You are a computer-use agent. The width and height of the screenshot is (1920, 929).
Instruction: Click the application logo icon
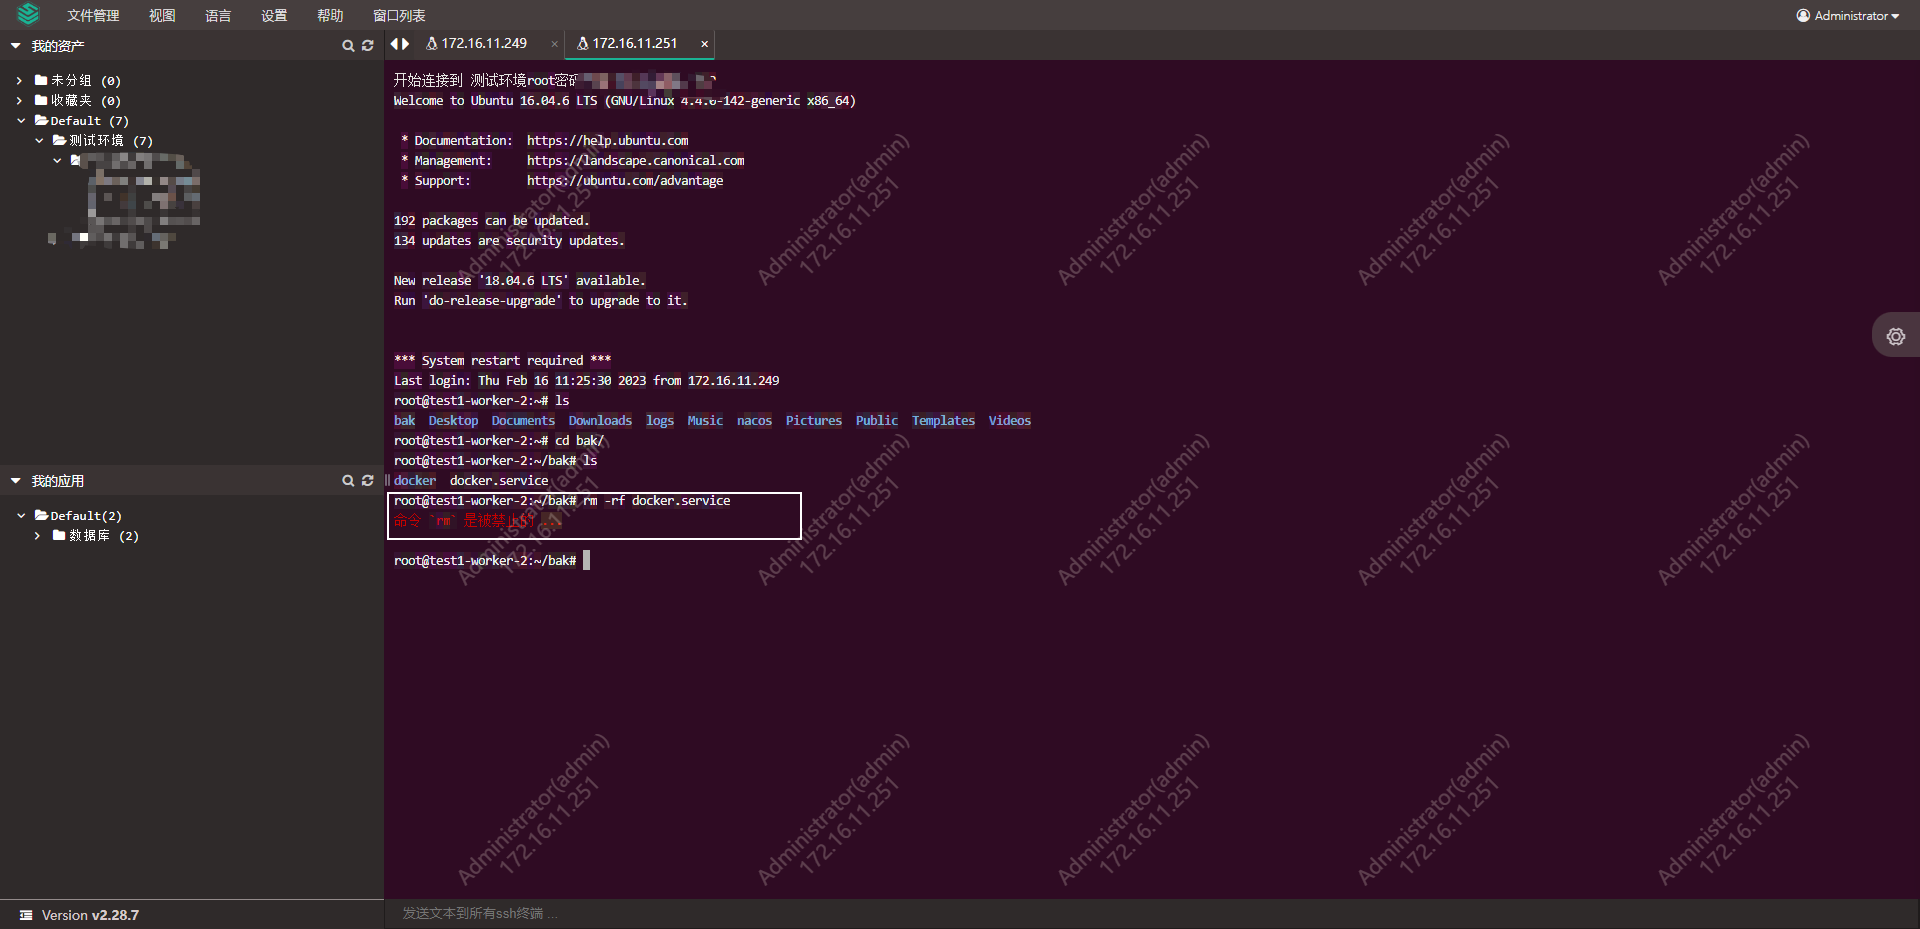coord(26,15)
